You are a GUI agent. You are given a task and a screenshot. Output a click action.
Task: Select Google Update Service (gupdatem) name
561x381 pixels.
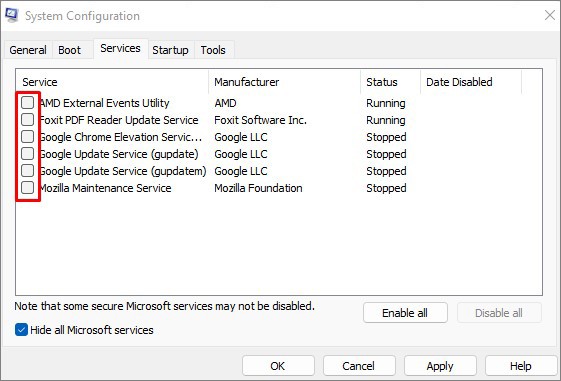pyautogui.click(x=123, y=171)
